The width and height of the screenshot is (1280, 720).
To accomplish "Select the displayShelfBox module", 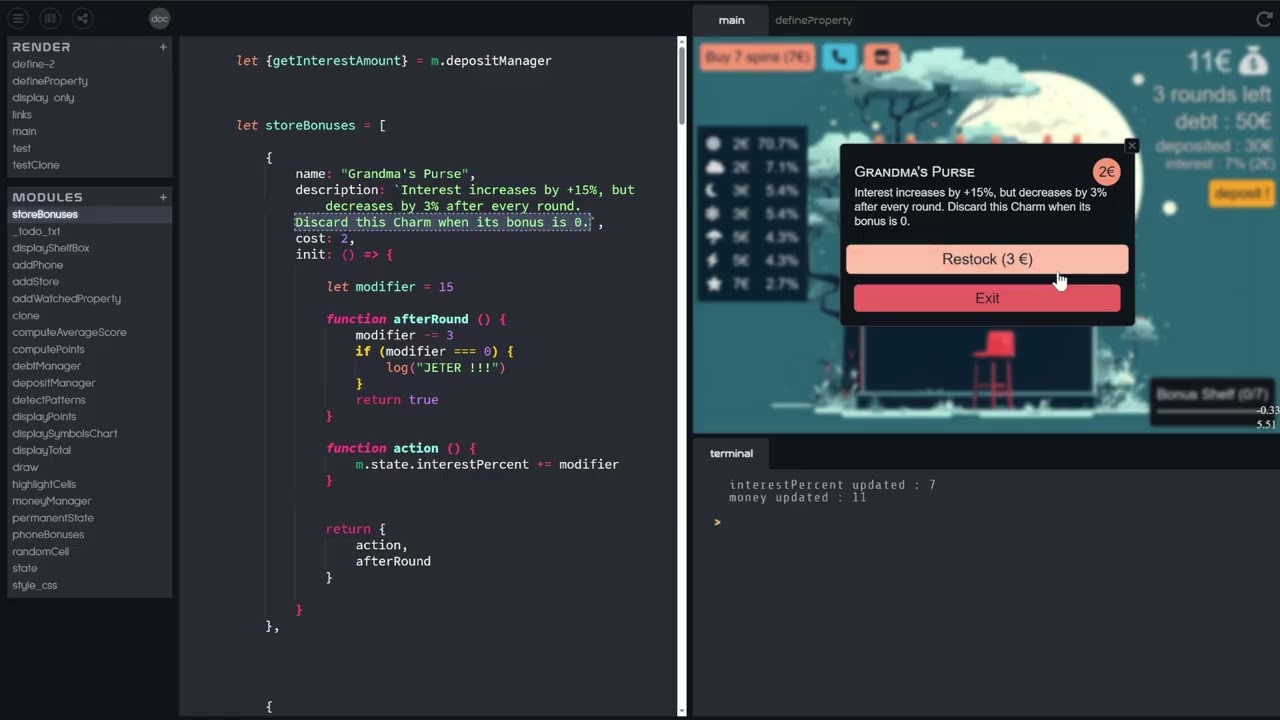I will pyautogui.click(x=51, y=248).
